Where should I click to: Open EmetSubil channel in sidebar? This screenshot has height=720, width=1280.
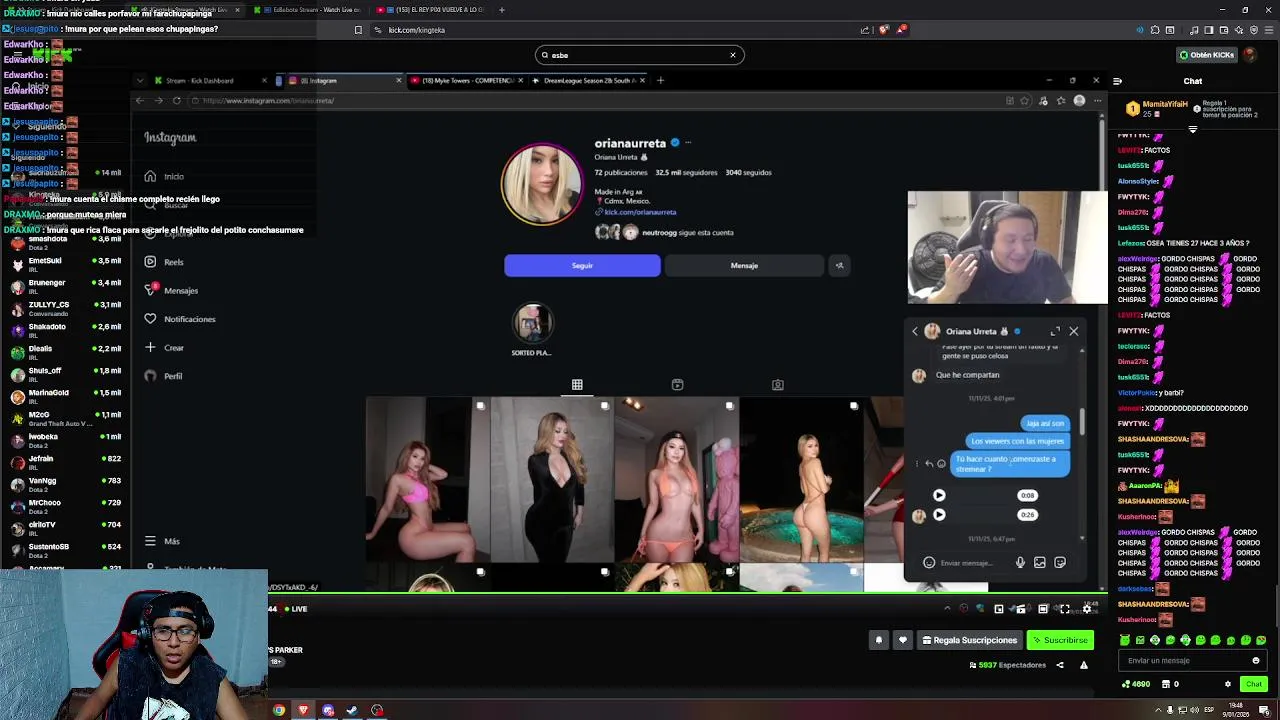[60, 264]
